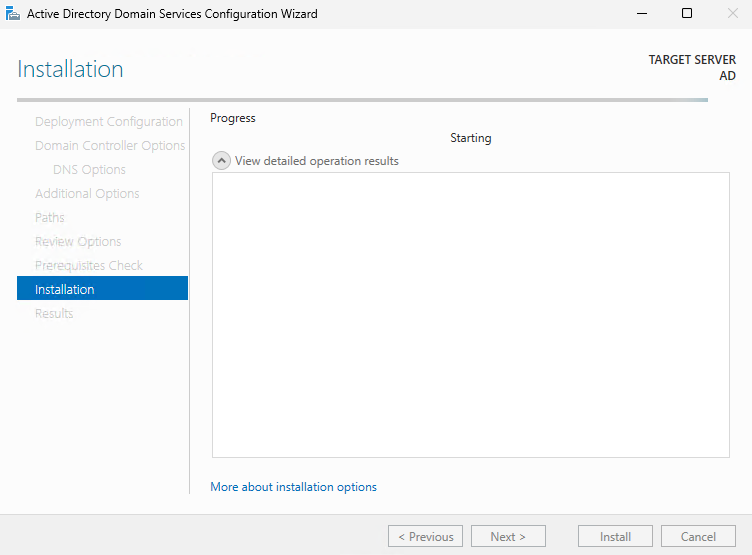The width and height of the screenshot is (752, 555).
Task: Go to Deployment Configuration step
Action: coord(108,122)
